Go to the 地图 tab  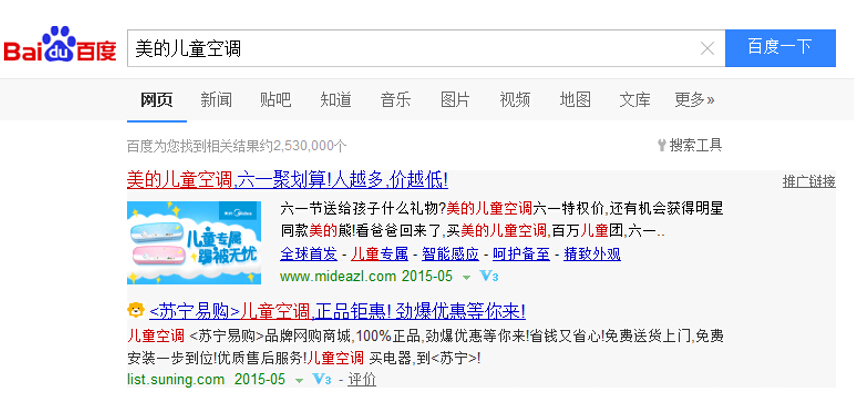(575, 100)
